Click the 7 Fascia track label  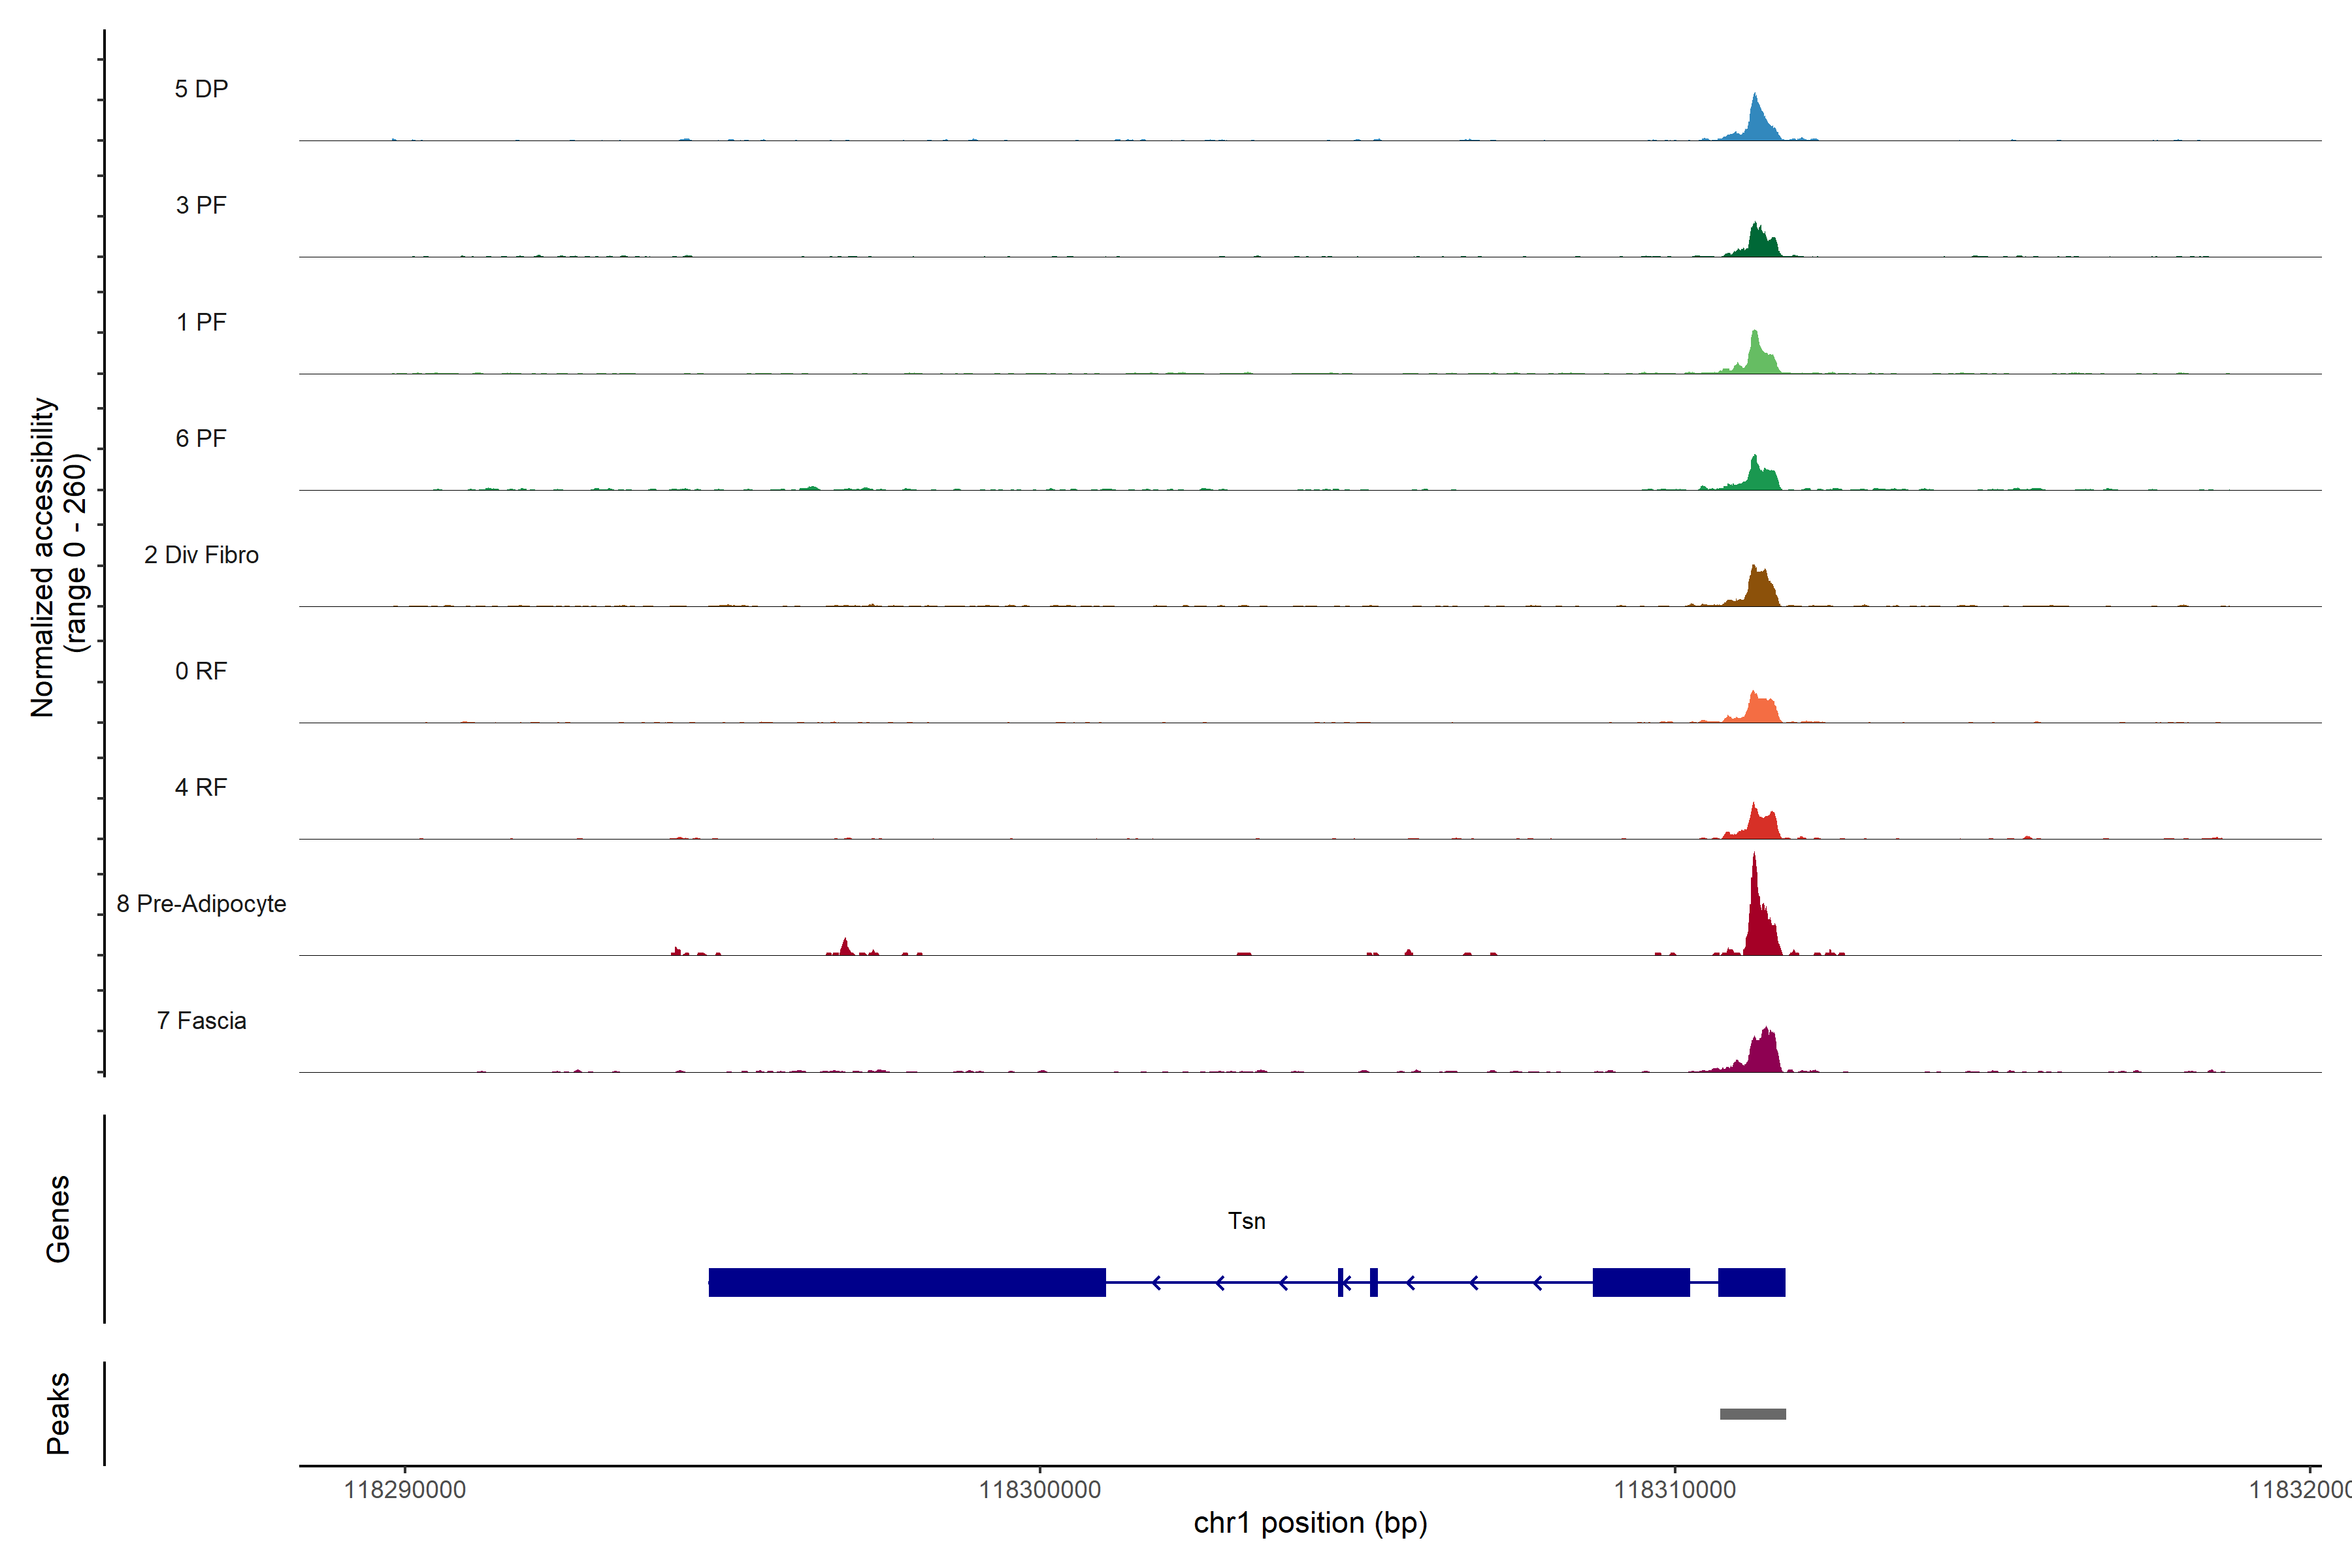click(x=201, y=1020)
